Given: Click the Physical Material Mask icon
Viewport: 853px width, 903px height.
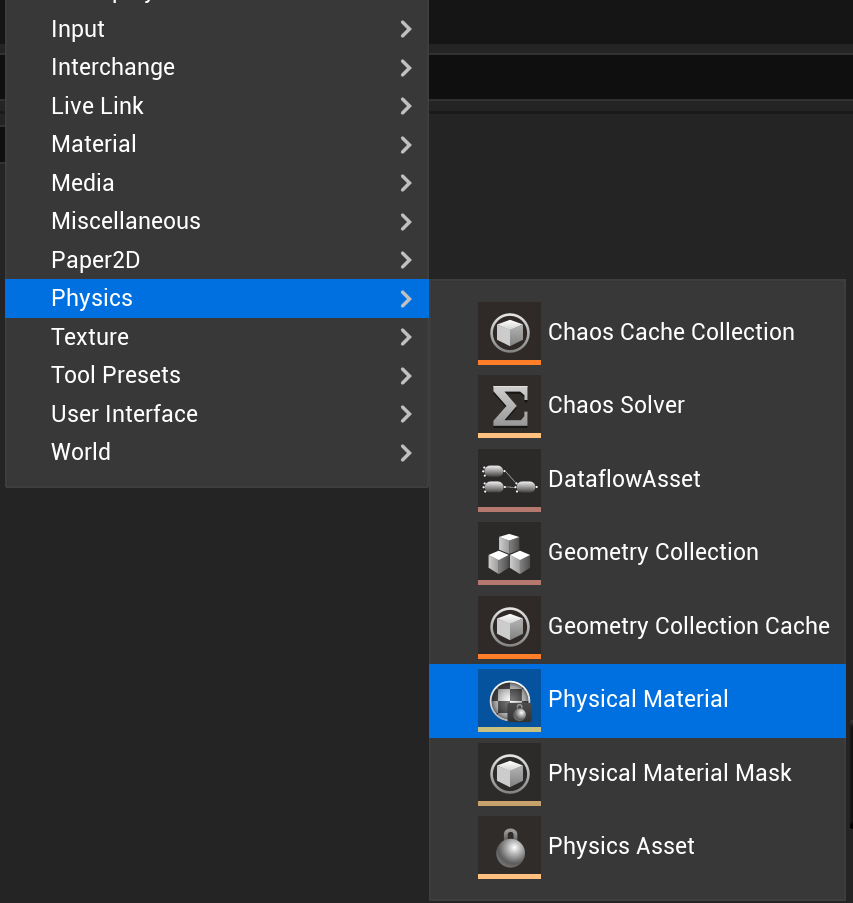Looking at the screenshot, I should [509, 773].
